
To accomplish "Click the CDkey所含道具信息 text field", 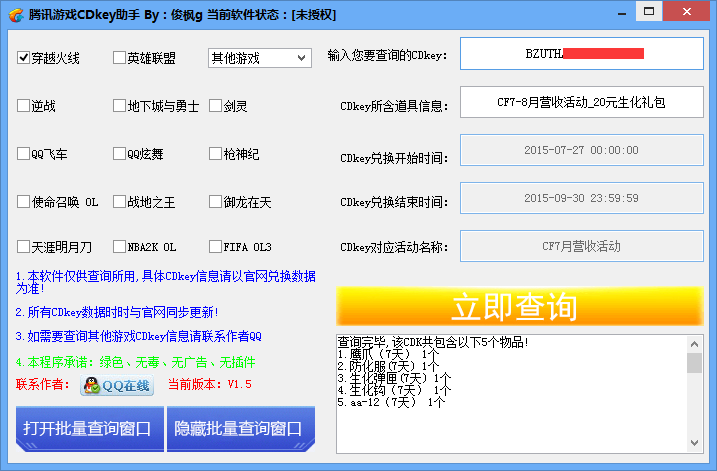I will (581, 102).
